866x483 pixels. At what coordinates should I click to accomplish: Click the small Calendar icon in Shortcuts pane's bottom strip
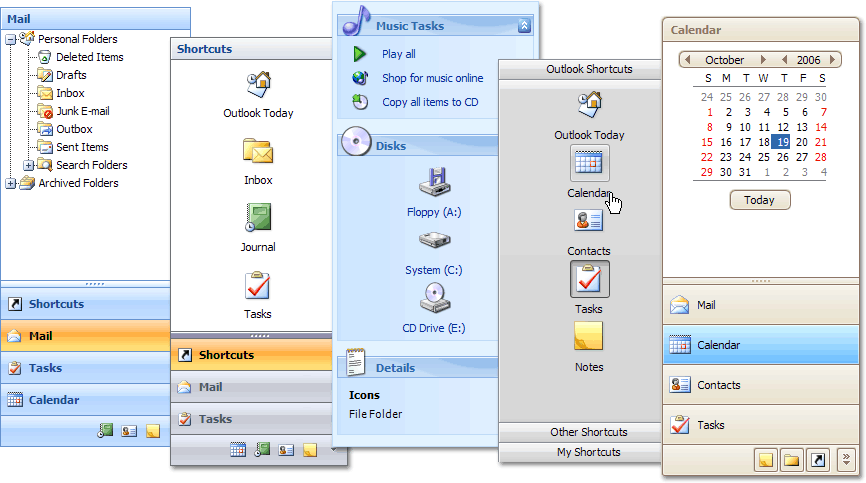[x=238, y=450]
